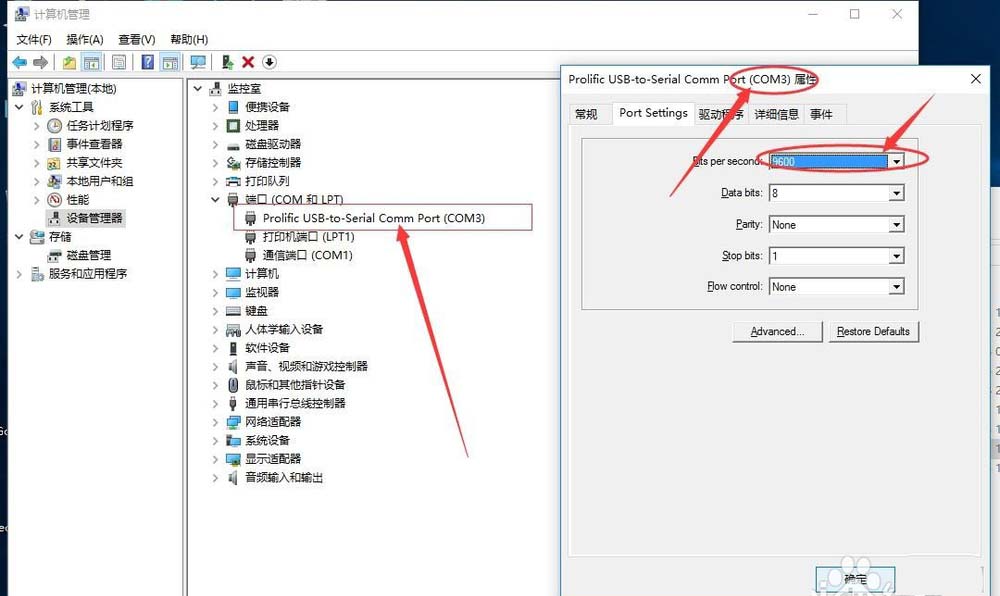Click the 键盘 keyboard icon
1000x596 pixels.
(x=233, y=311)
